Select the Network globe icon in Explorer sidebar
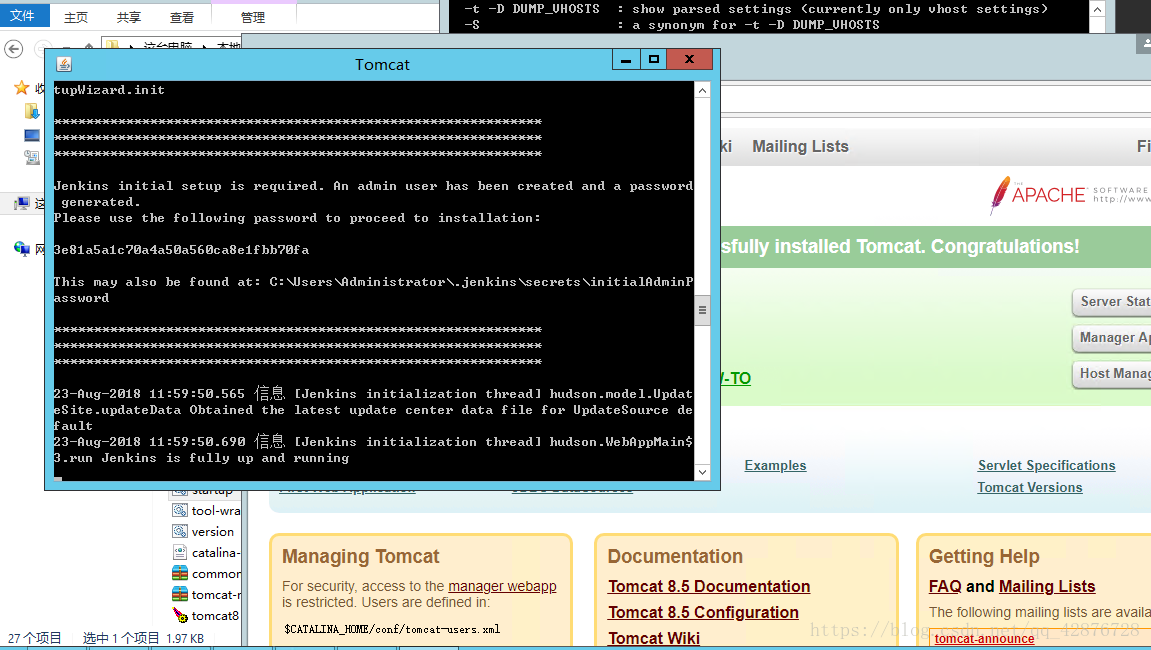This screenshot has height=650, width=1151. pos(22,249)
